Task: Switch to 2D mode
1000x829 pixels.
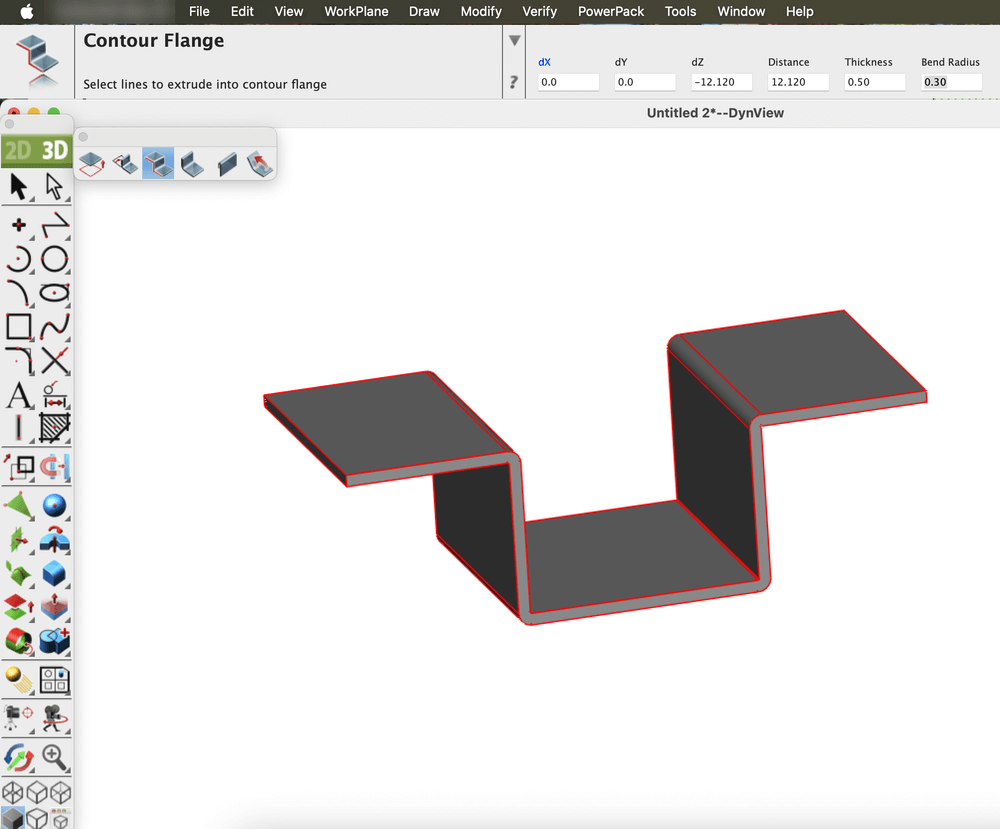Action: point(18,151)
